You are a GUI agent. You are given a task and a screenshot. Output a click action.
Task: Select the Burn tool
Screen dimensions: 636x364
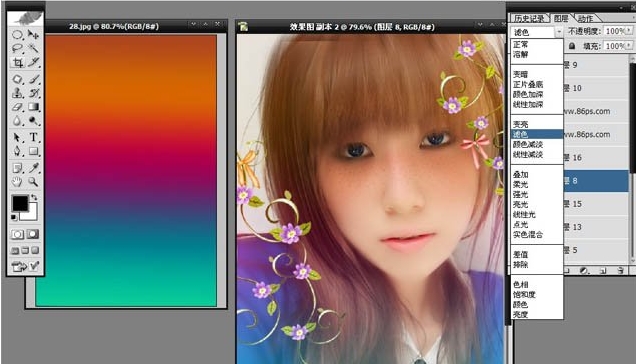[x=33, y=121]
